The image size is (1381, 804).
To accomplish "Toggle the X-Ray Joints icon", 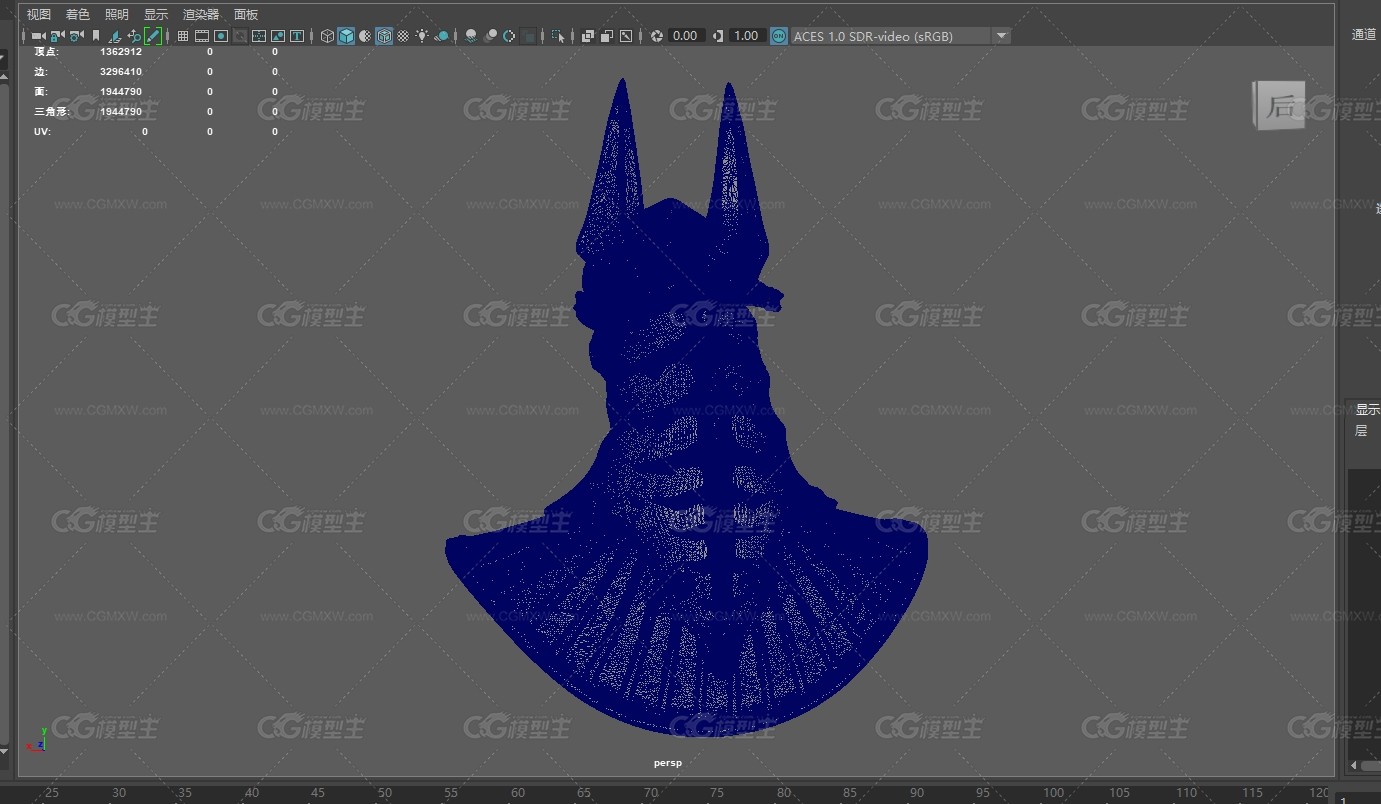I will (626, 36).
